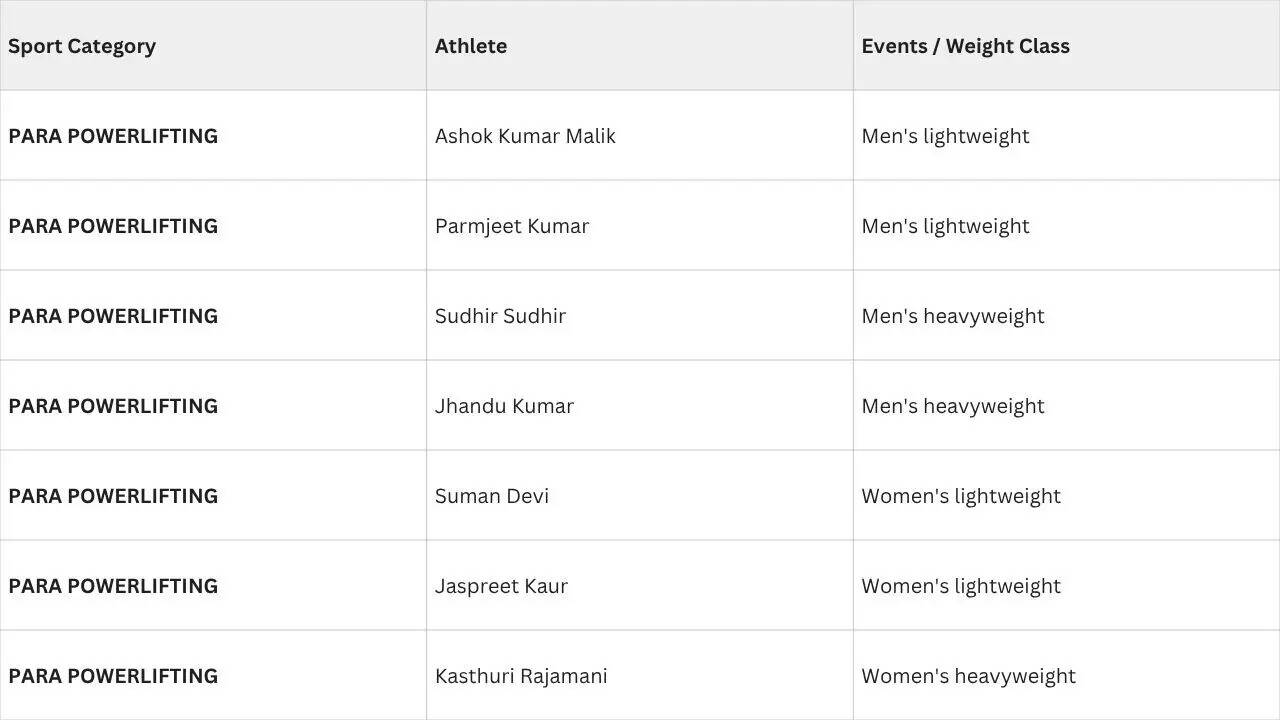Select the Jaspreet Kaur cell
Screen dimensions: 1280x720
[640, 585]
